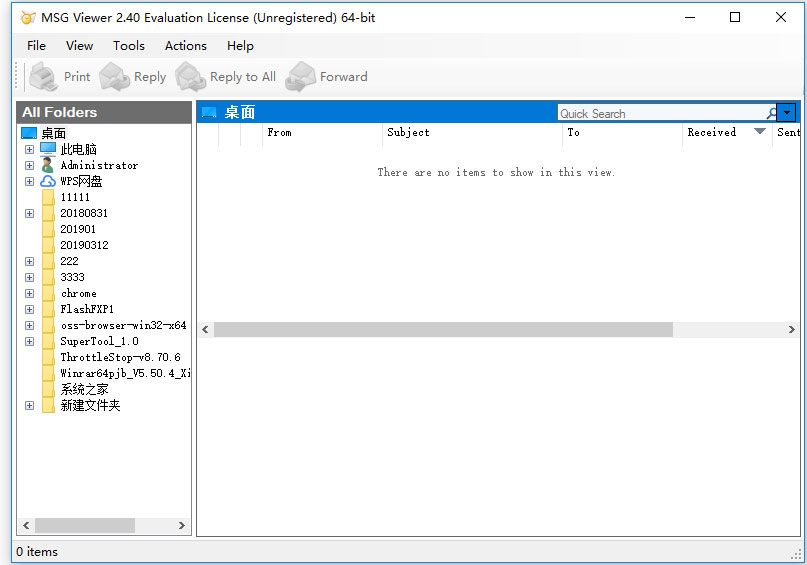Open the Actions menu
The image size is (807, 565).
[x=185, y=46]
